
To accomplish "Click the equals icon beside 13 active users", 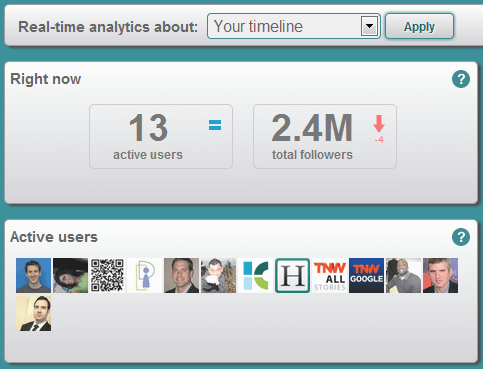I will (215, 125).
